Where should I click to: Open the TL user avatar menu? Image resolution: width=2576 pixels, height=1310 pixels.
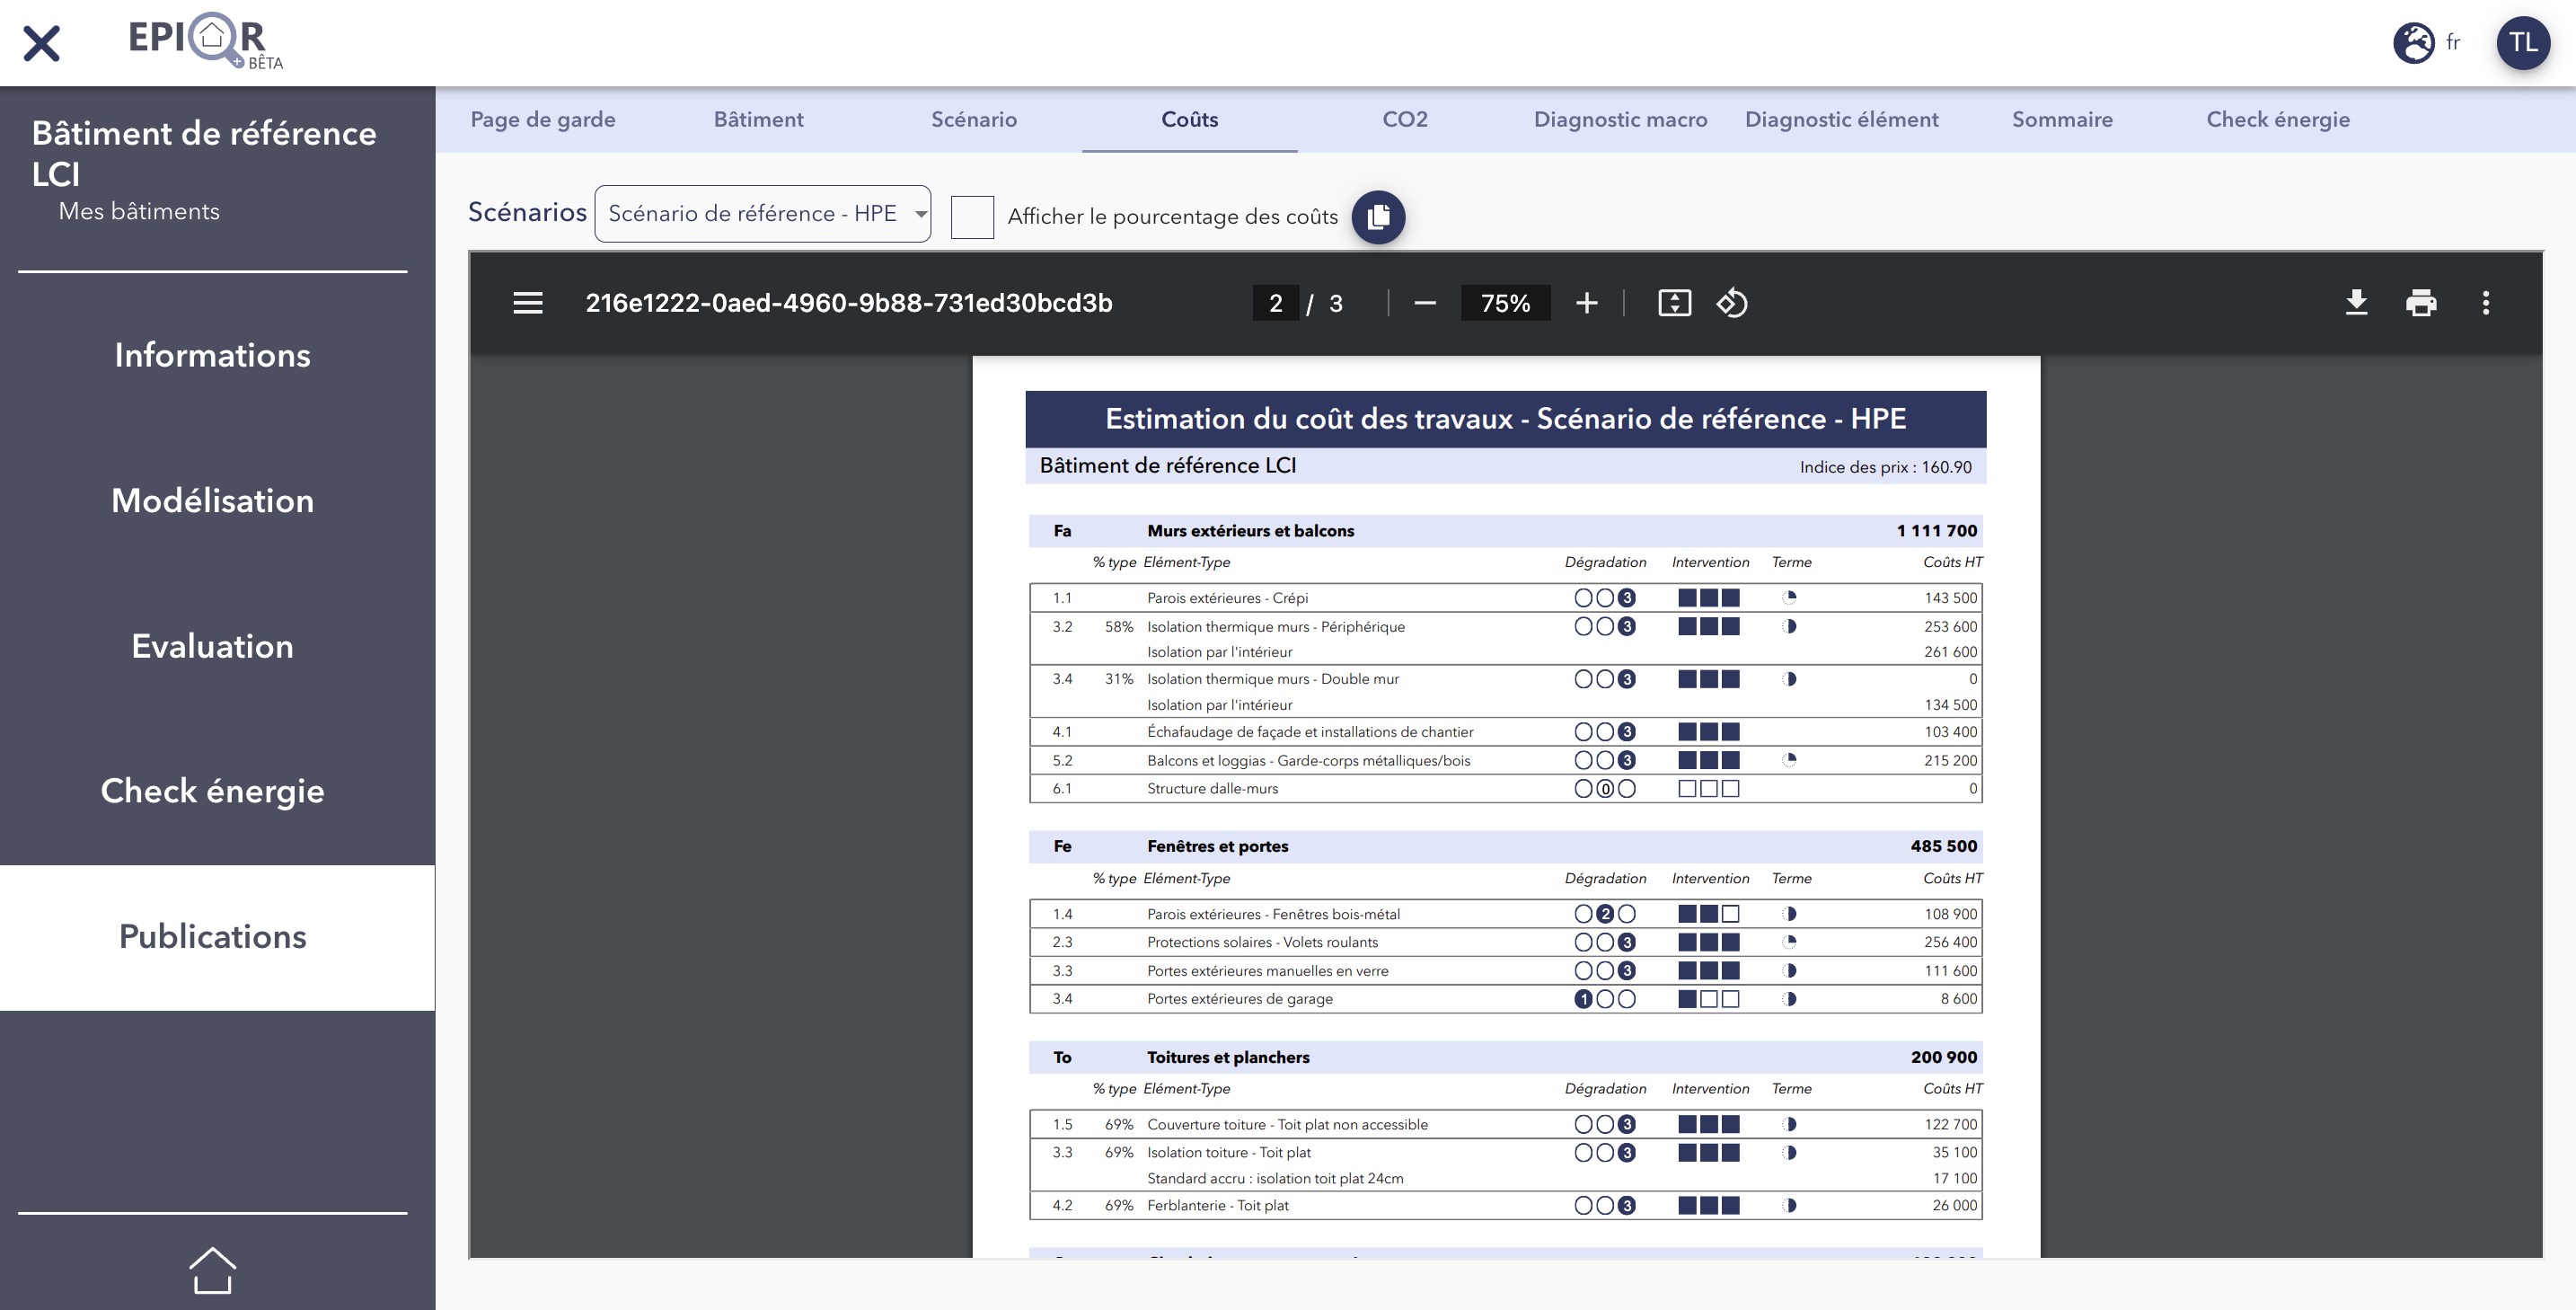coord(2522,43)
